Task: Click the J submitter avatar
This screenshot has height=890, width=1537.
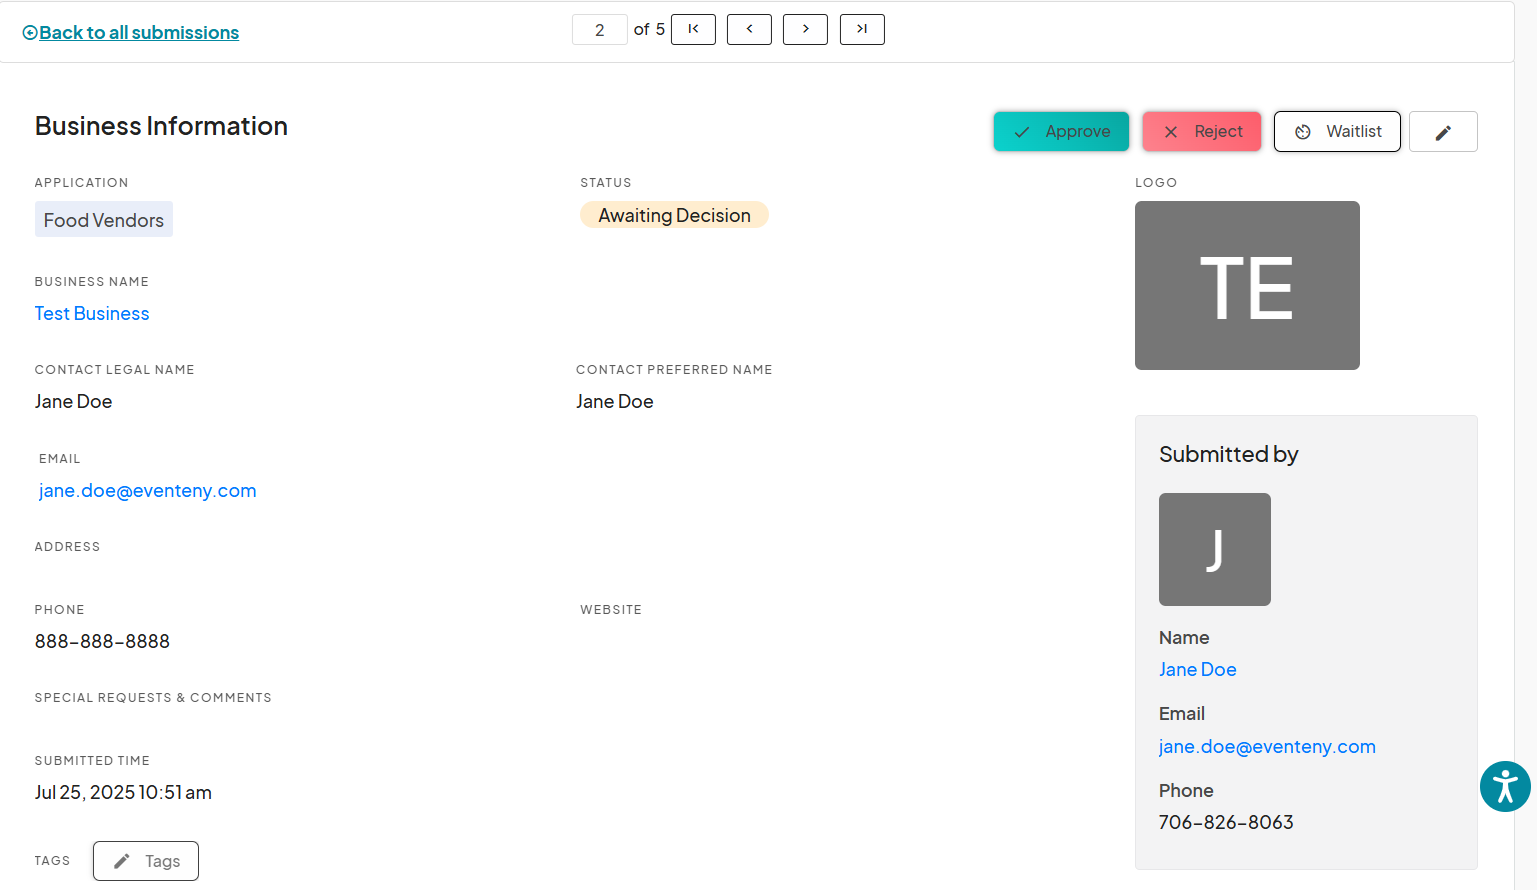Action: pos(1215,549)
